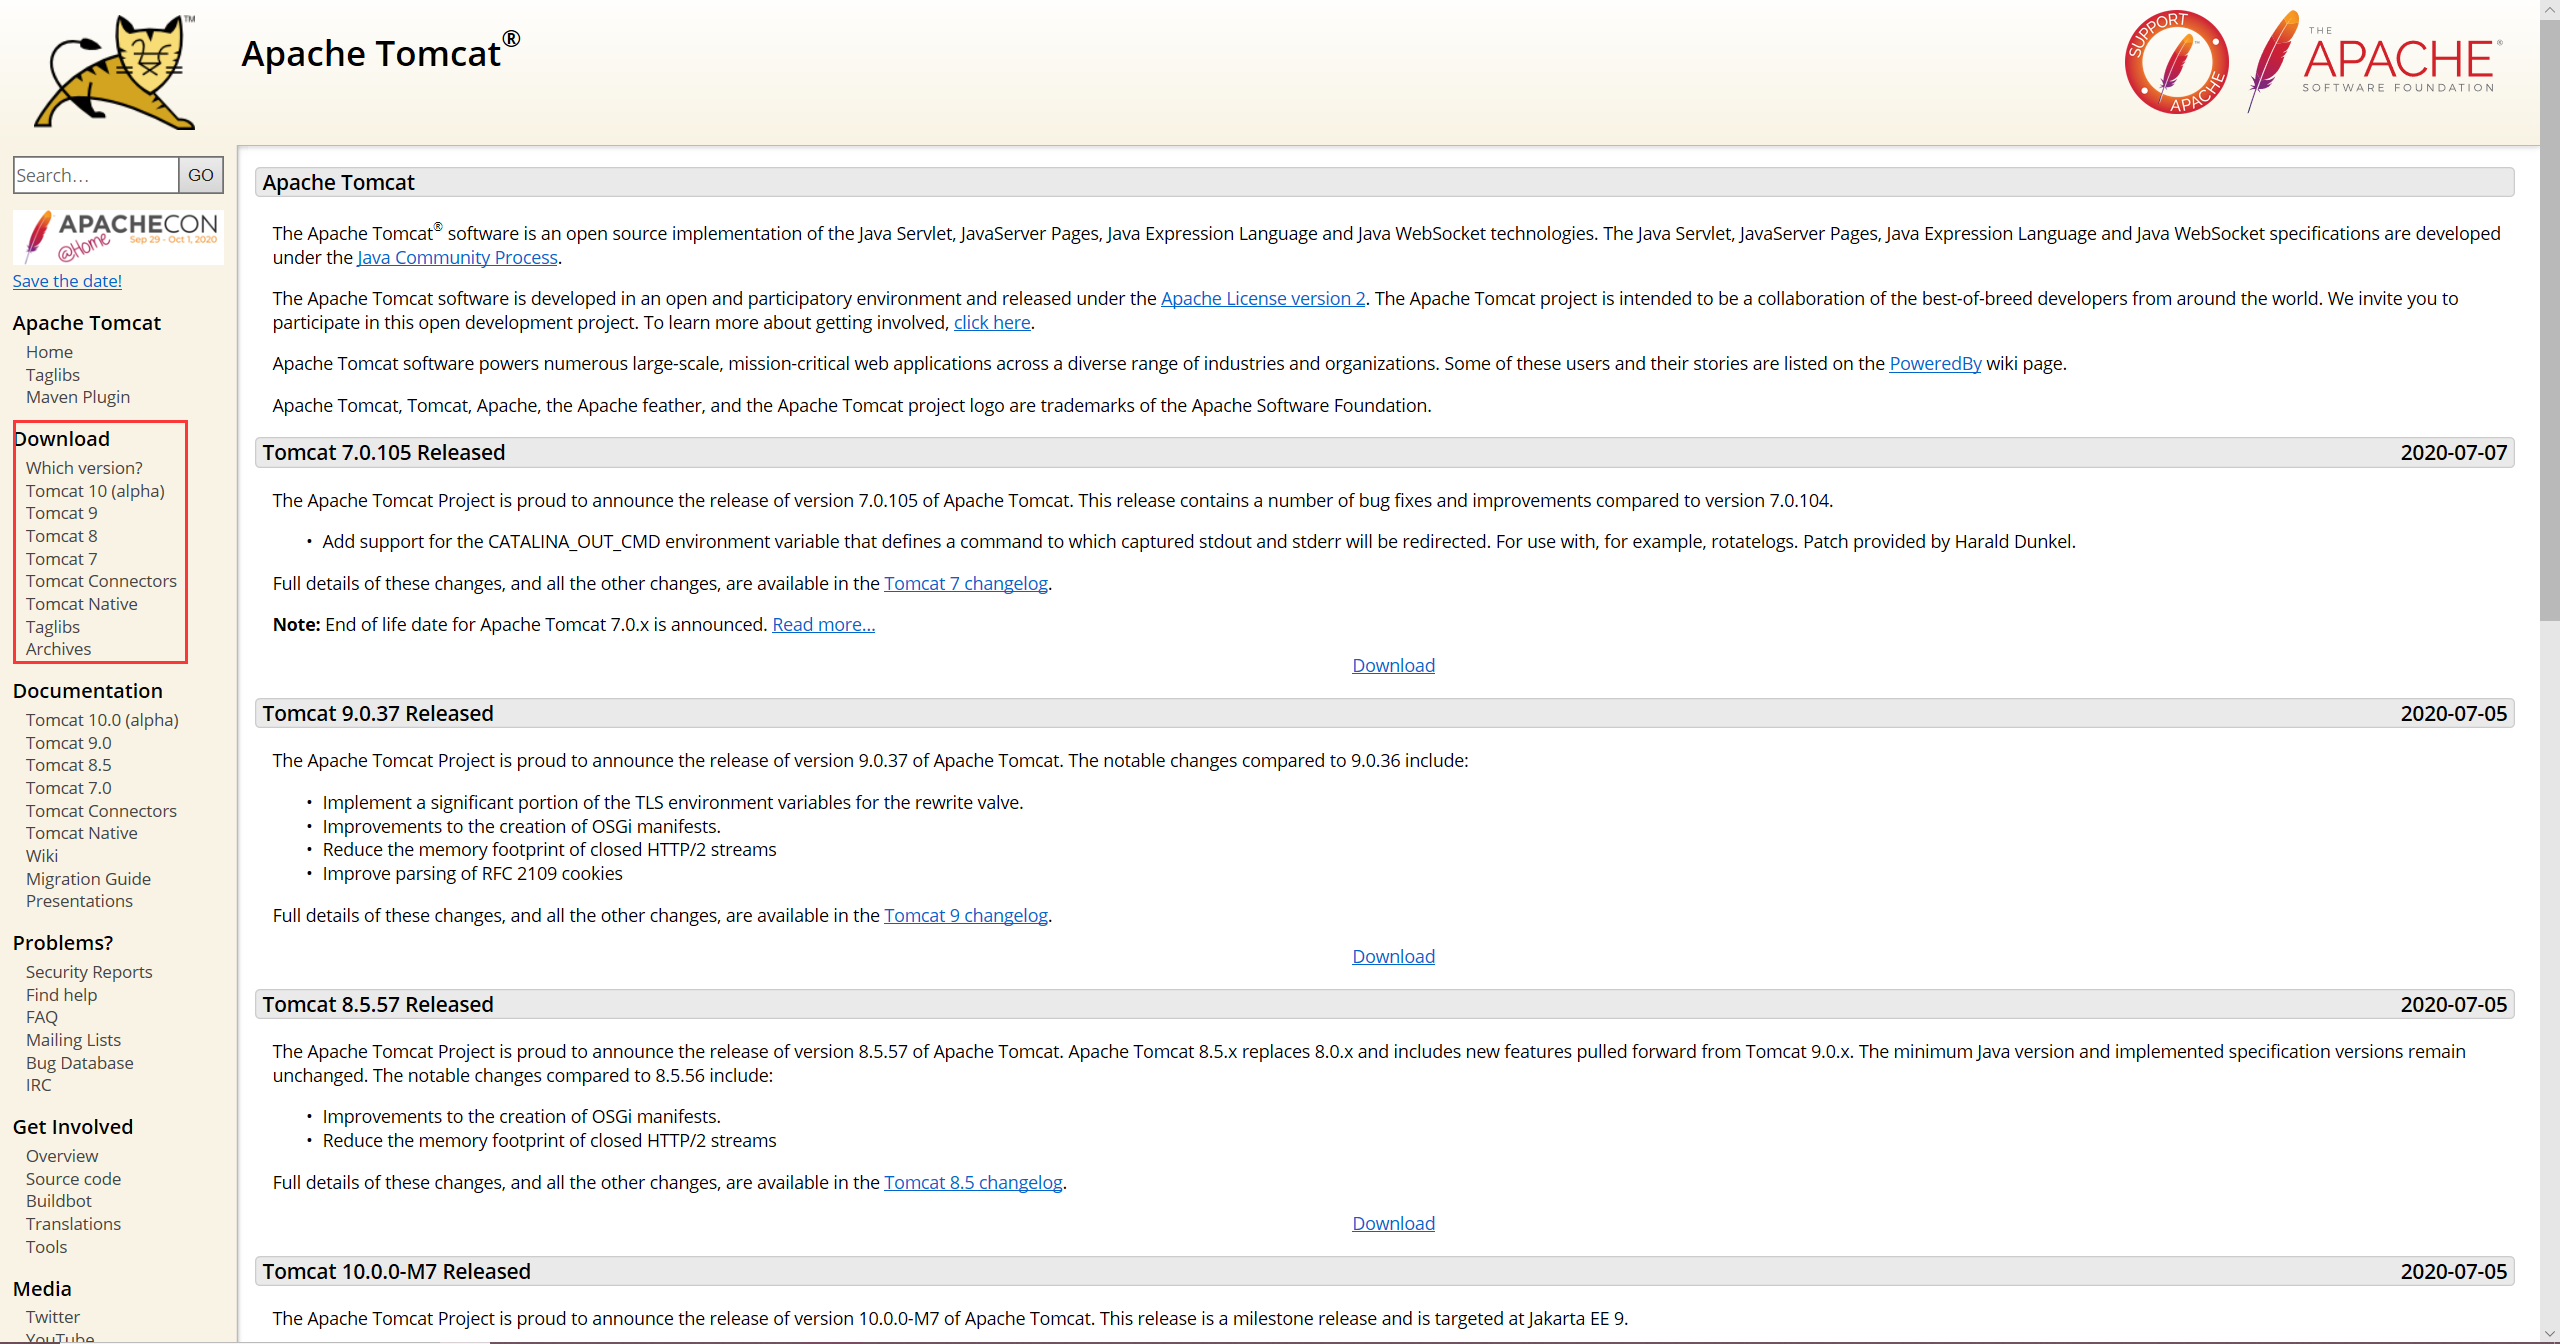Click Download link under Tomcat 9.0.37
This screenshot has width=2560, height=1344.
click(x=1393, y=956)
